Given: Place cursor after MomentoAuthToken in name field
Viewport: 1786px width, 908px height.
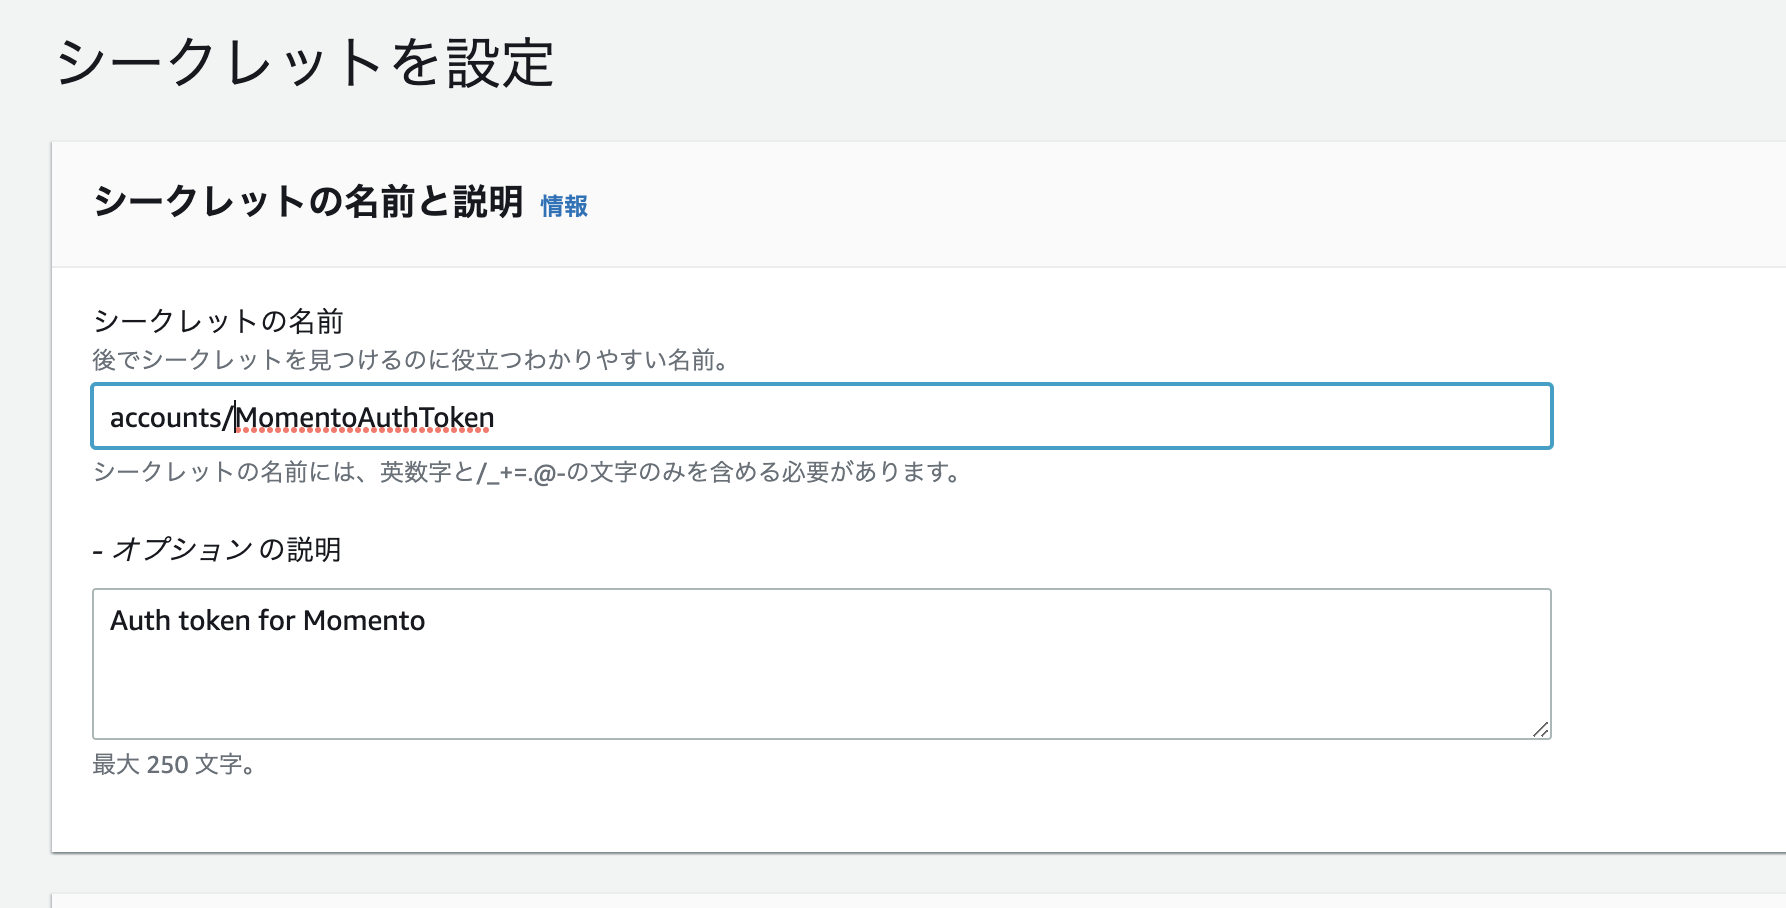Looking at the screenshot, I should point(497,417).
